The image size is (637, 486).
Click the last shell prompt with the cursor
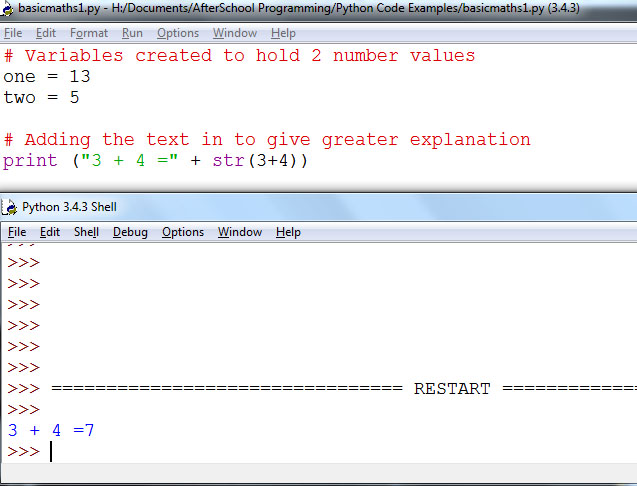(x=29, y=451)
